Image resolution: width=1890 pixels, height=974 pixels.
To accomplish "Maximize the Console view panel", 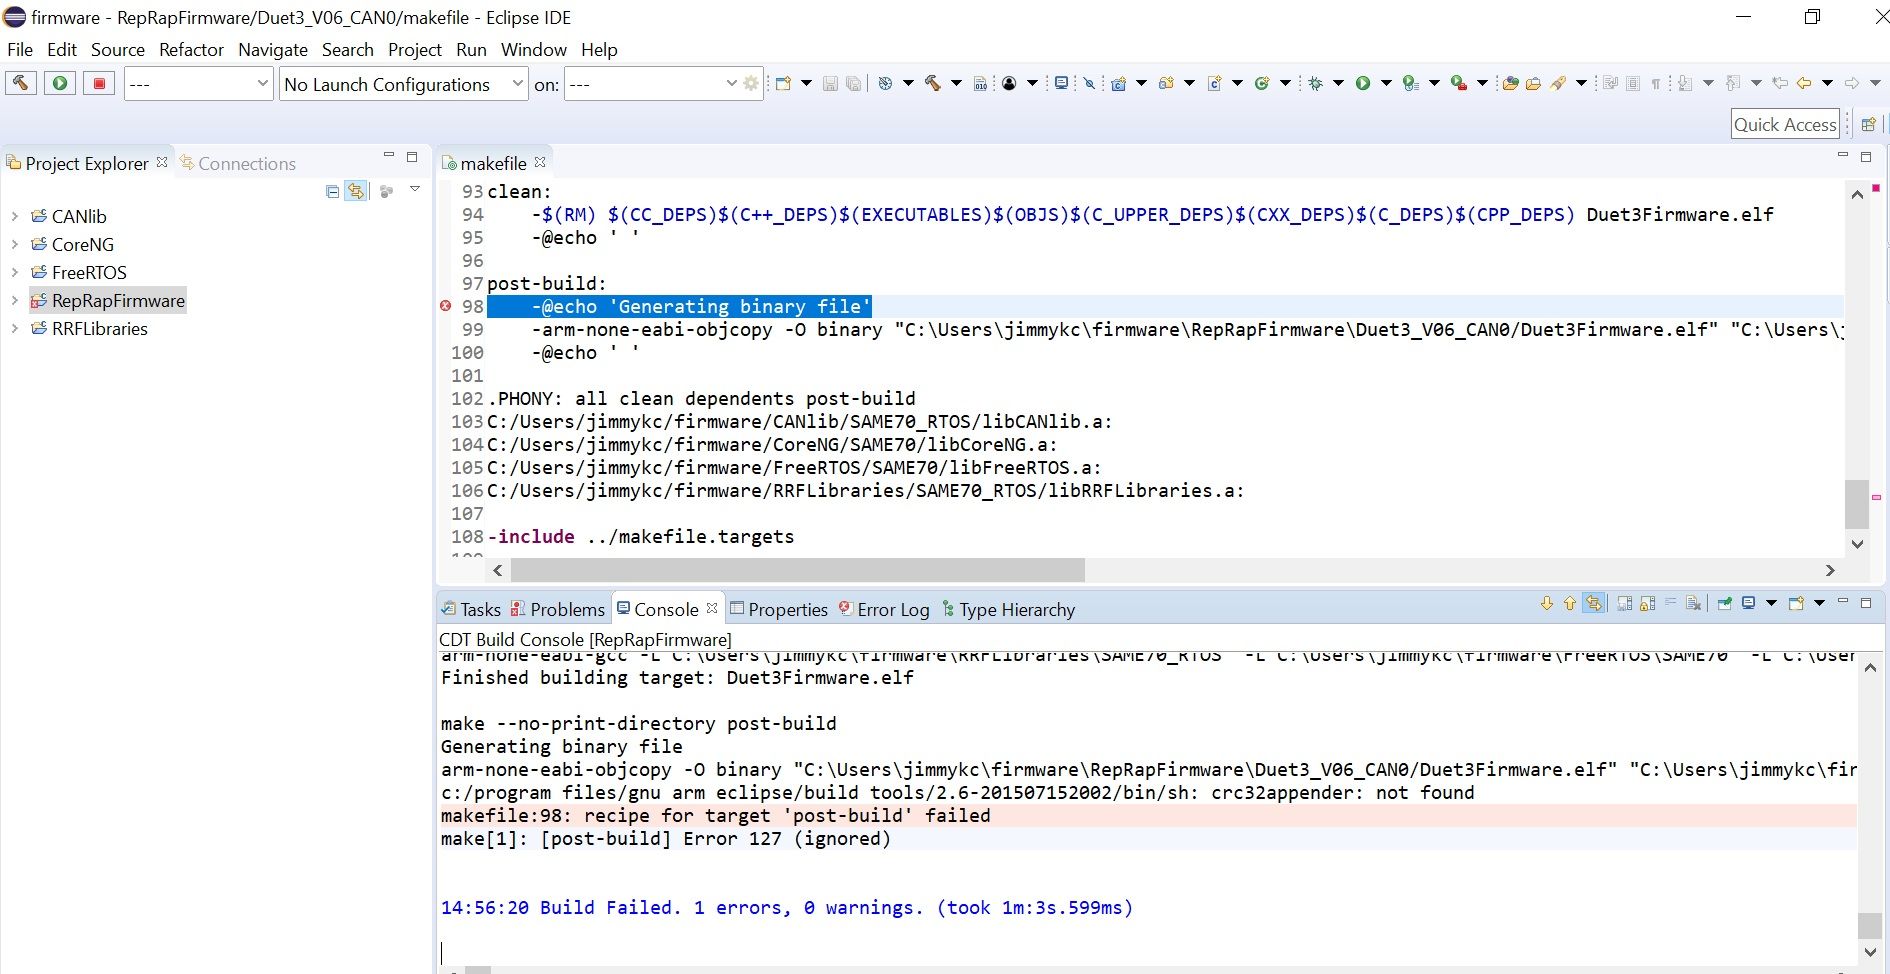I will [x=1866, y=603].
